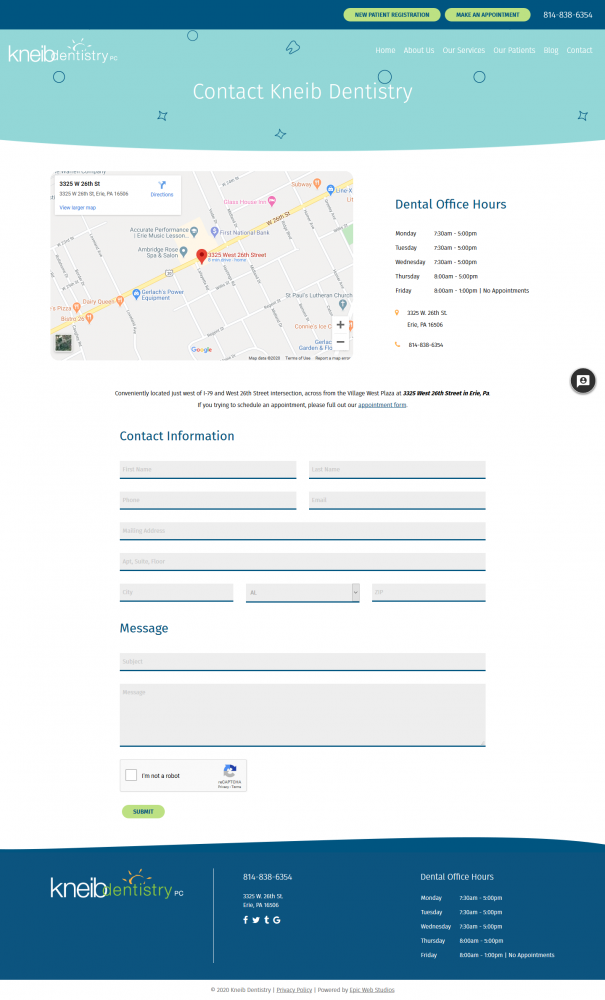Switch map to satellite view thumbnail
This screenshot has width=605, height=1000.
63,343
